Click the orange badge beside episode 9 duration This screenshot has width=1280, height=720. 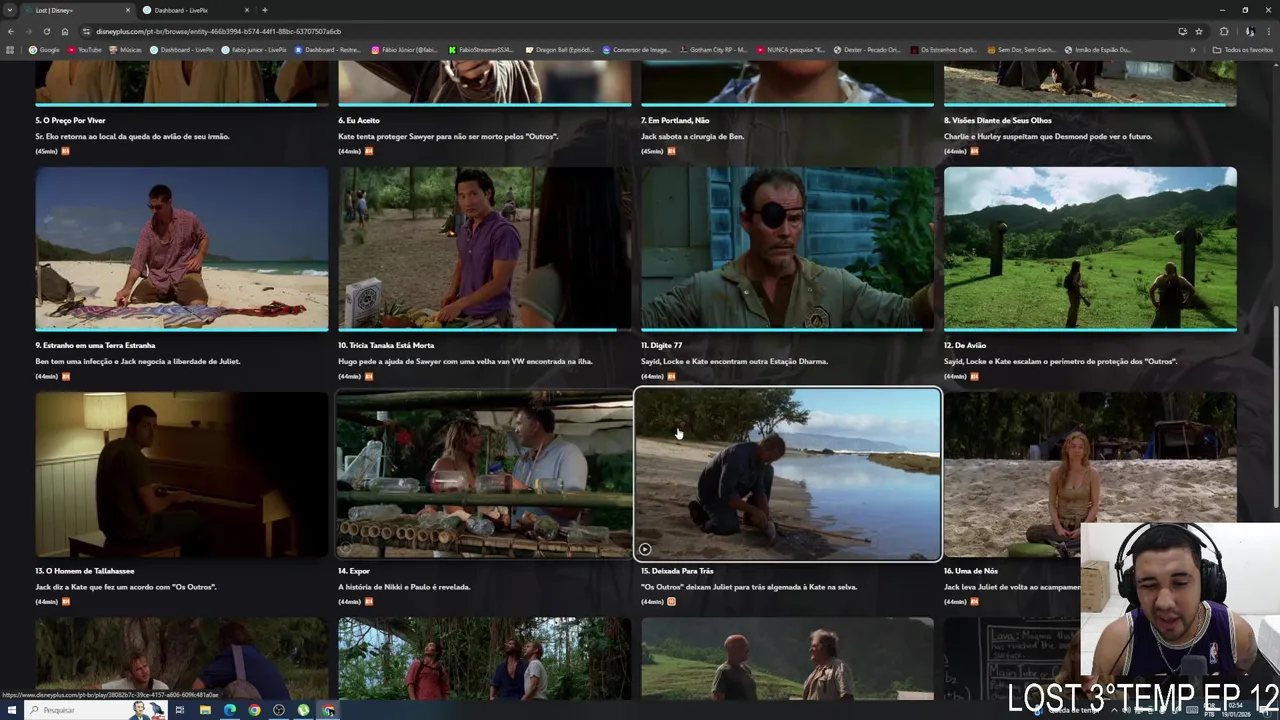[66, 376]
